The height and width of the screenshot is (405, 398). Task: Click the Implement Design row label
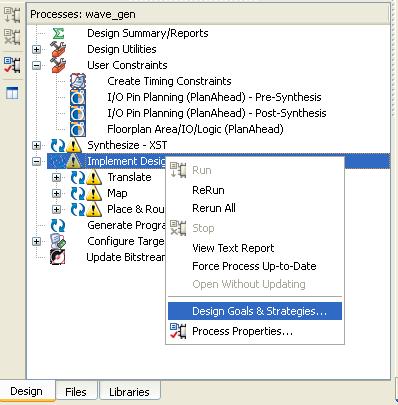tap(126, 161)
